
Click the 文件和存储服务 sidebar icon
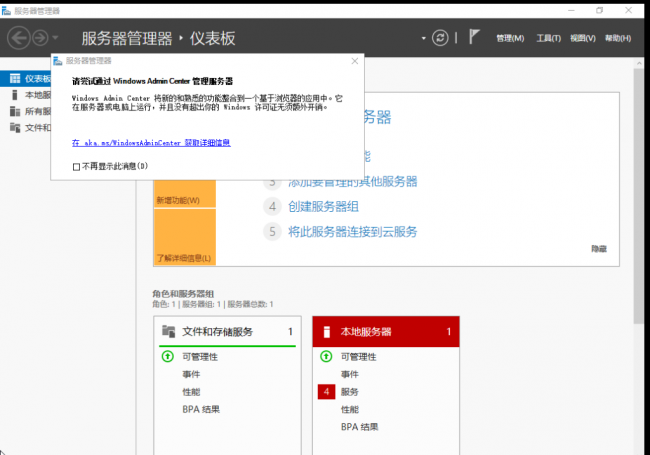pos(15,127)
